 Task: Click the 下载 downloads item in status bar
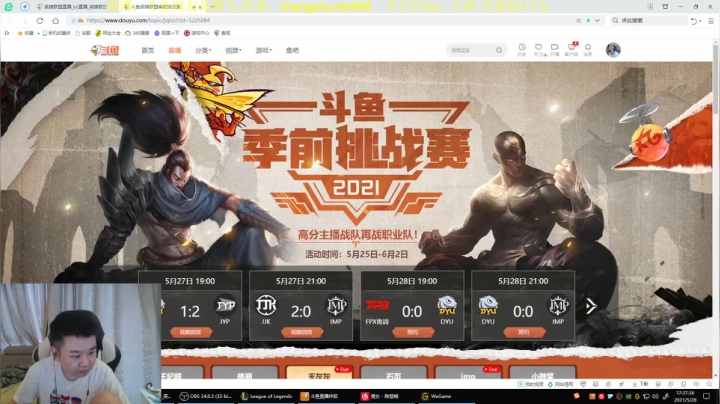(x=640, y=384)
